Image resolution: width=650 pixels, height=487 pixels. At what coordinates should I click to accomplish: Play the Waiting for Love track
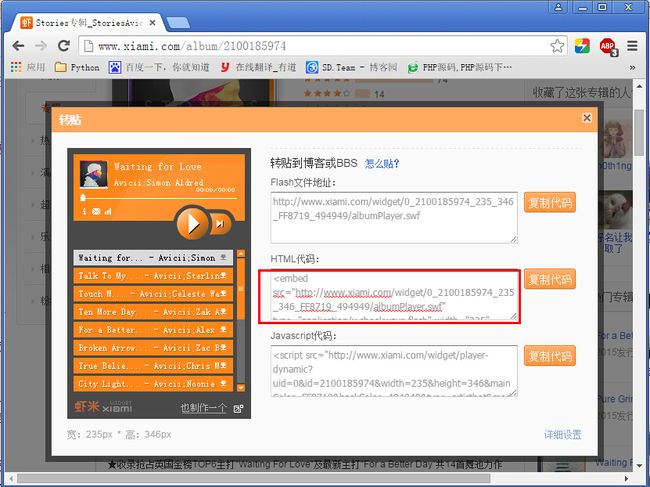tap(192, 224)
